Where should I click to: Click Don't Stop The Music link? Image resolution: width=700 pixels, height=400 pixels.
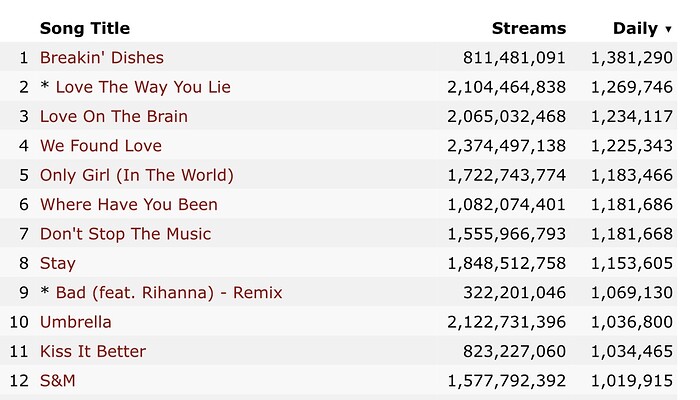125,234
